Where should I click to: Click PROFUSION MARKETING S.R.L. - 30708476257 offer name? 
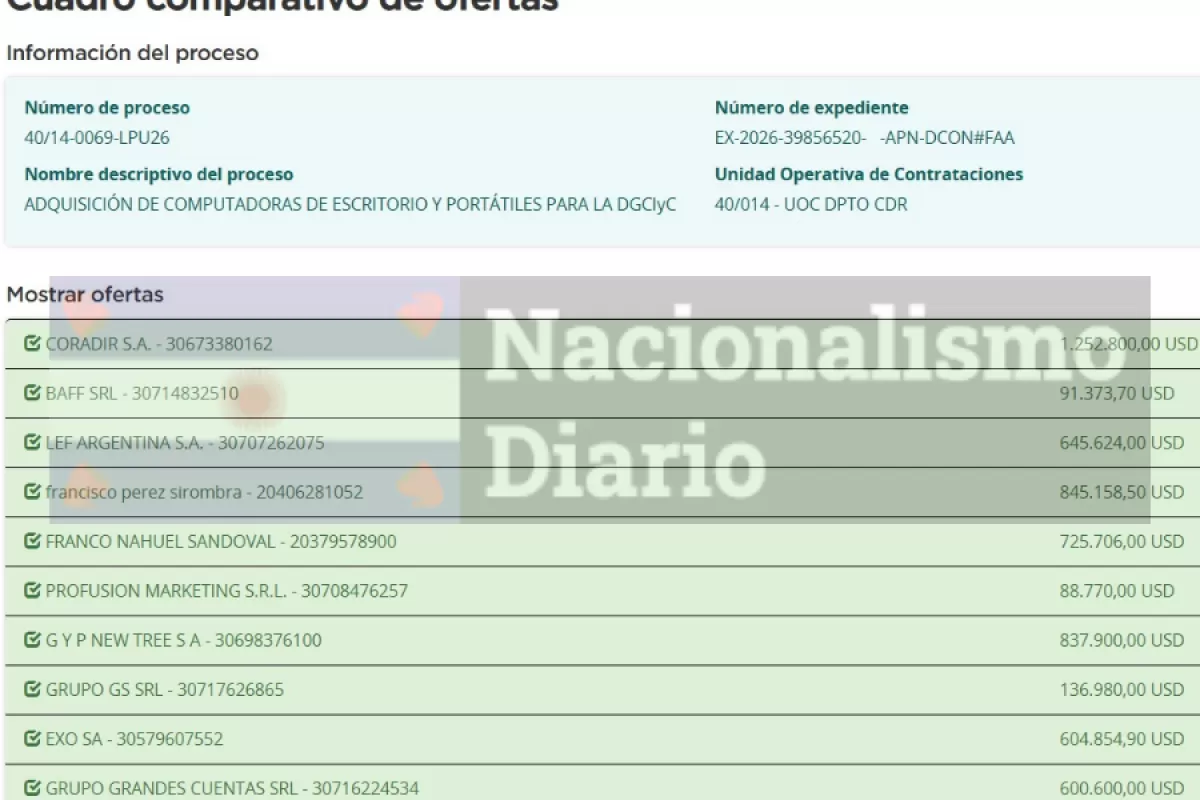(x=227, y=590)
